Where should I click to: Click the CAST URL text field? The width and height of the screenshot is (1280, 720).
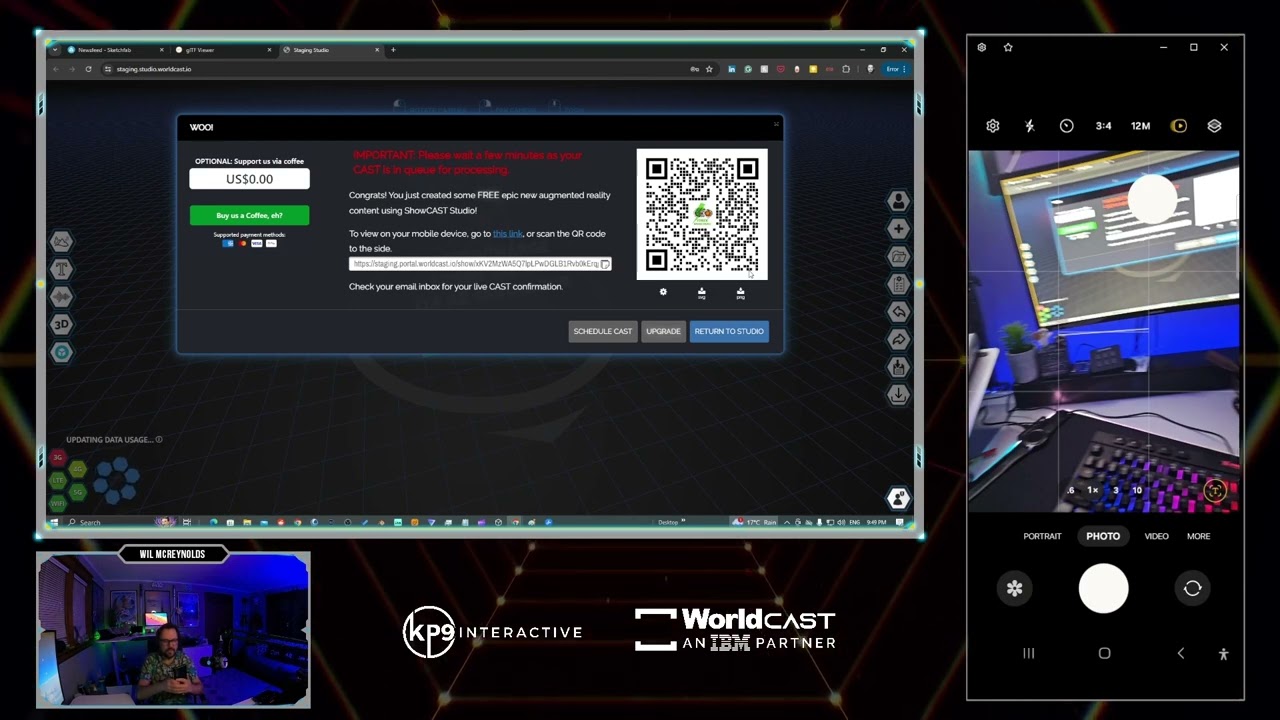(479, 264)
